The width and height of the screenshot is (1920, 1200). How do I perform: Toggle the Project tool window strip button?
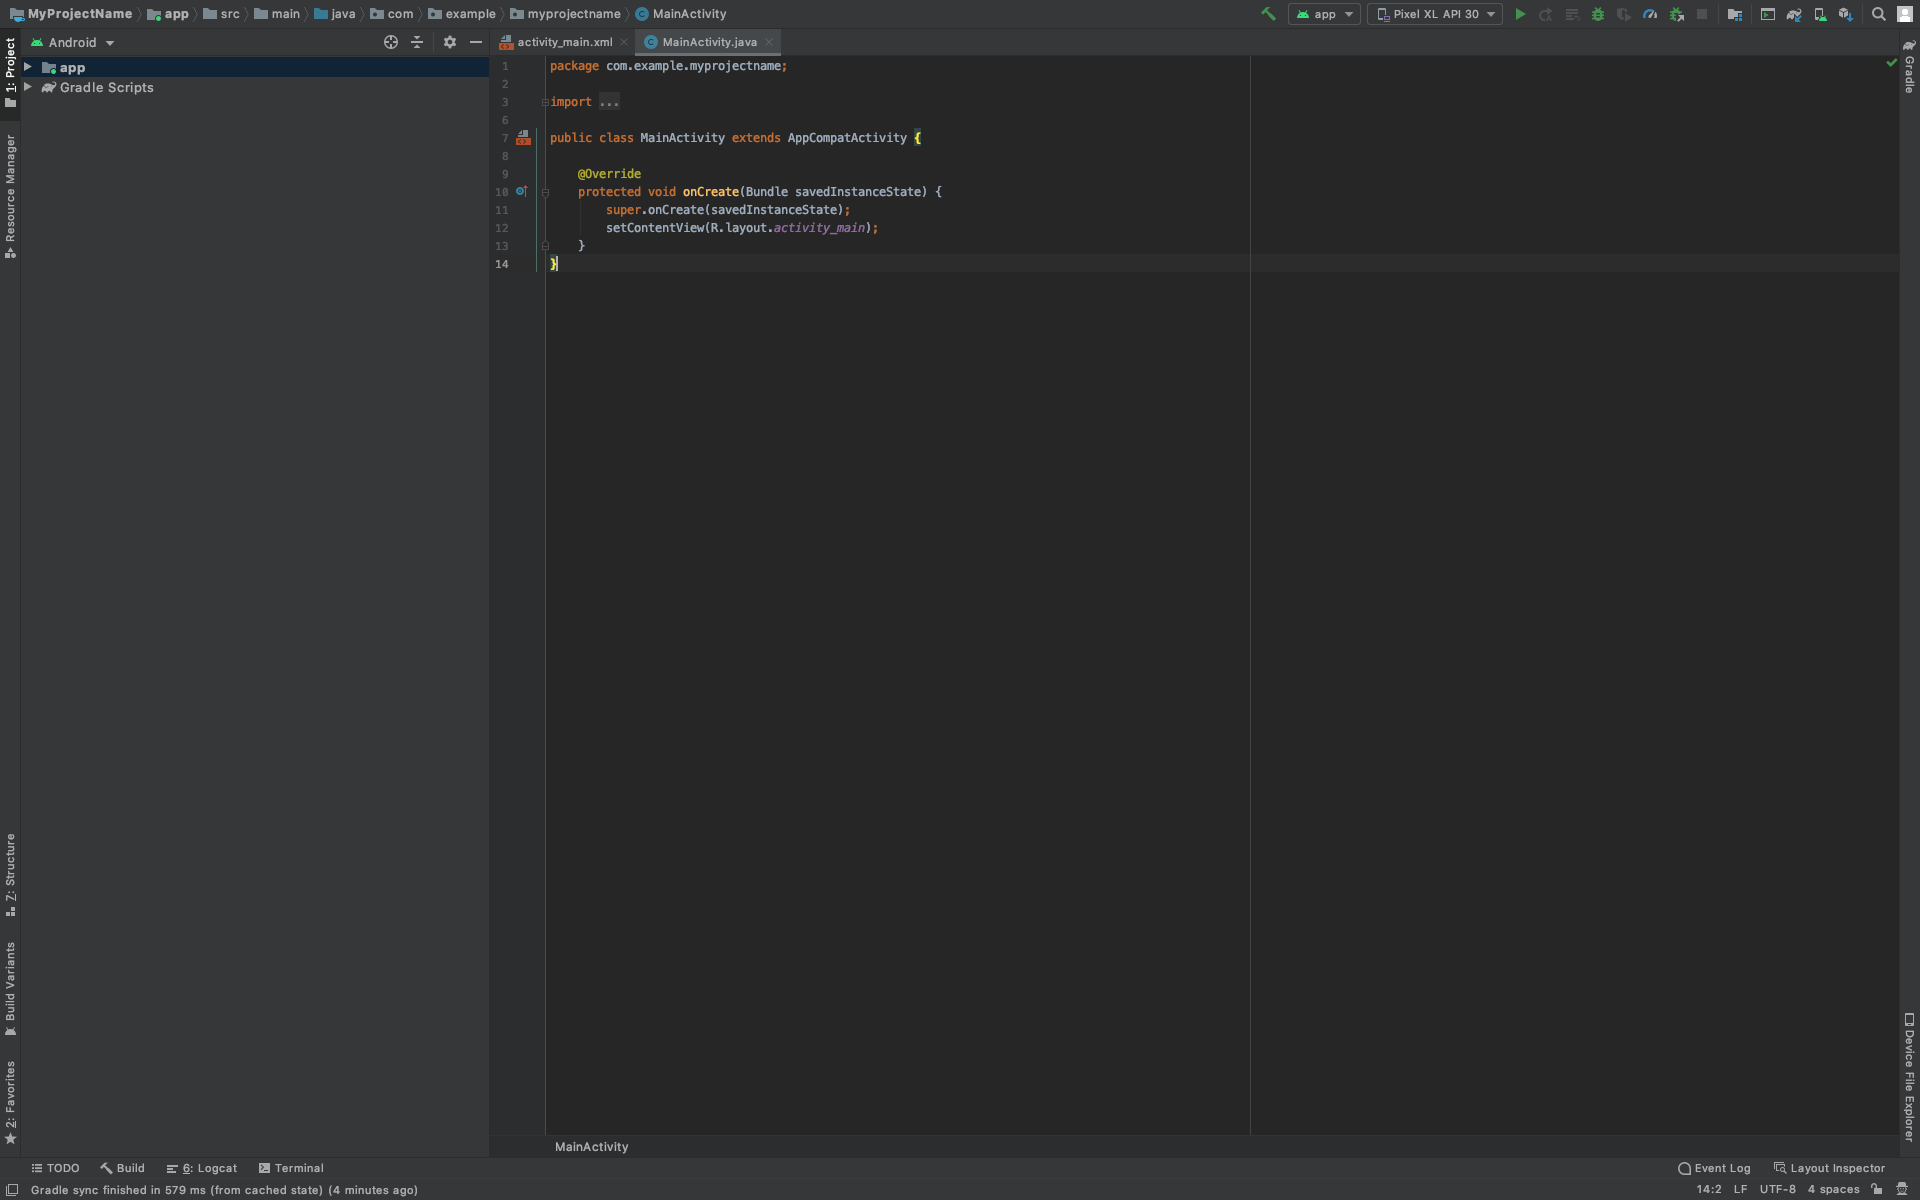(10, 72)
